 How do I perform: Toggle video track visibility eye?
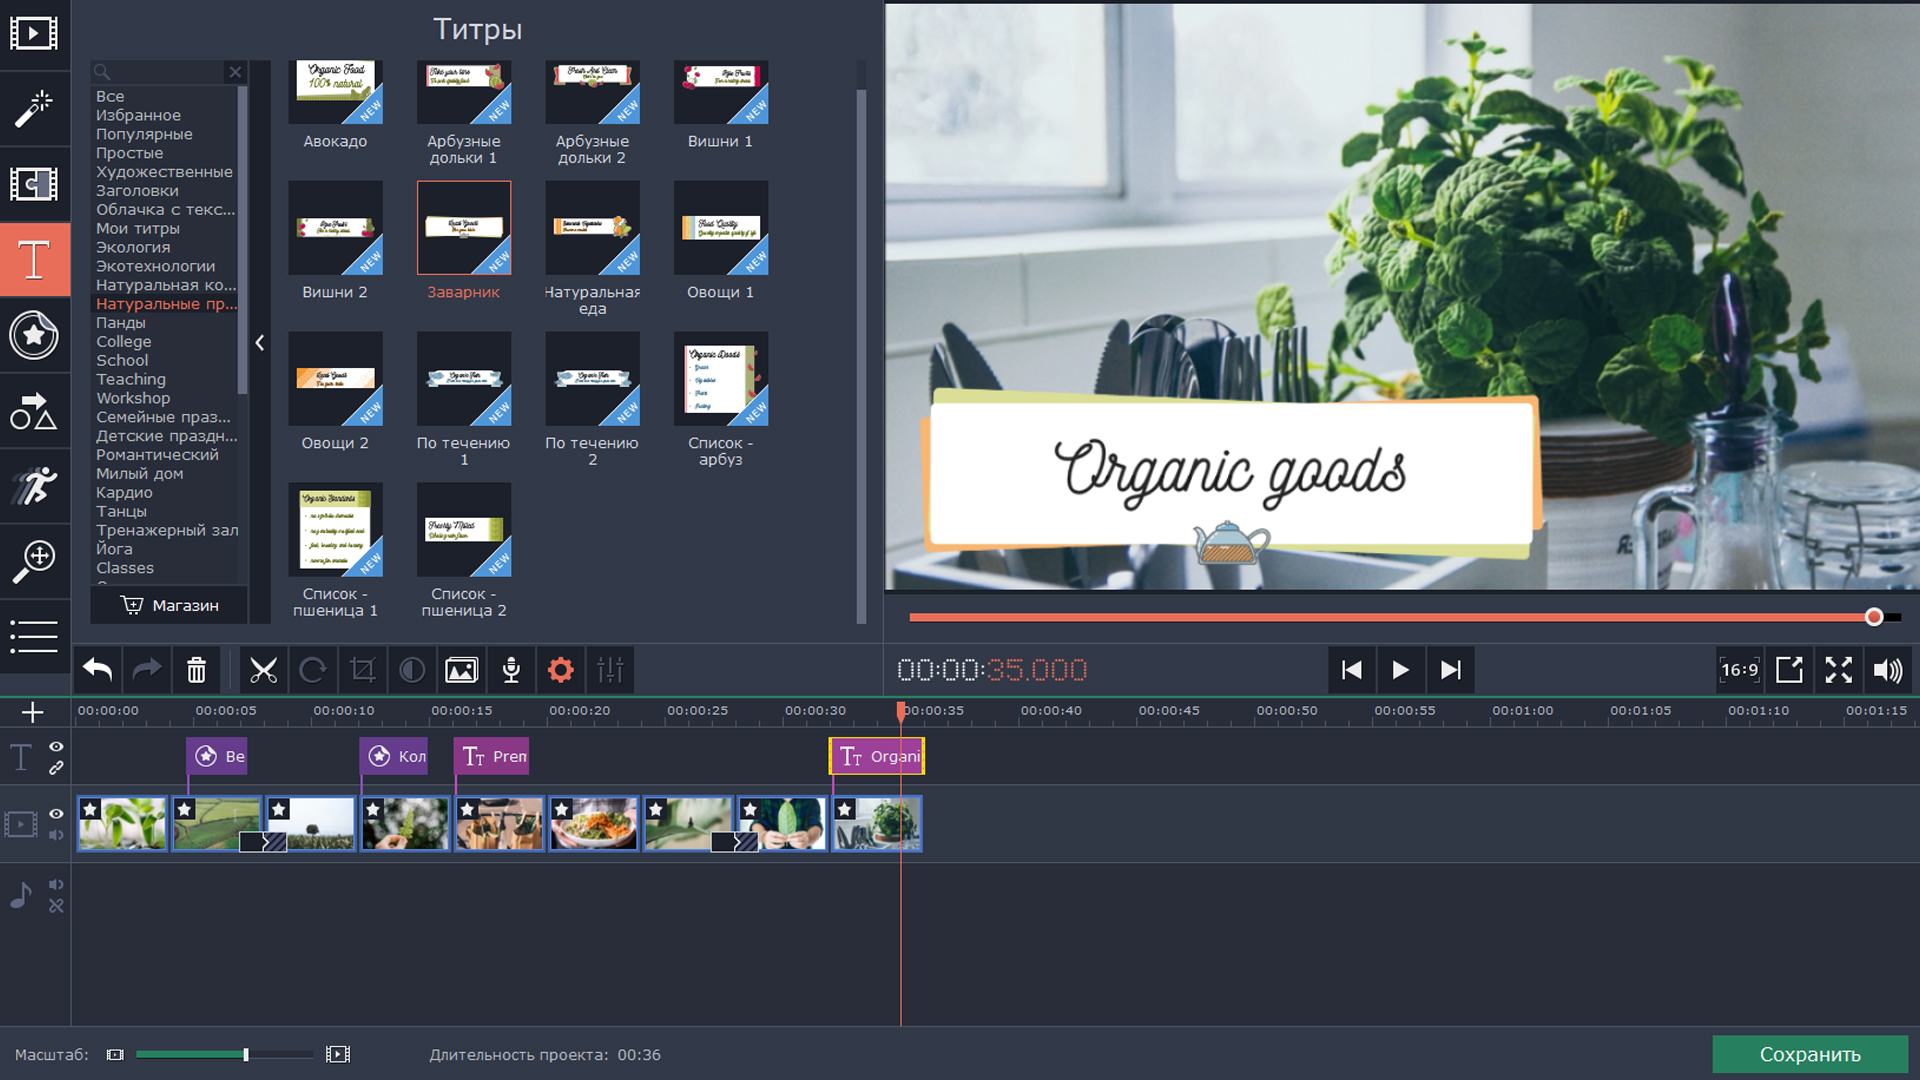[56, 814]
